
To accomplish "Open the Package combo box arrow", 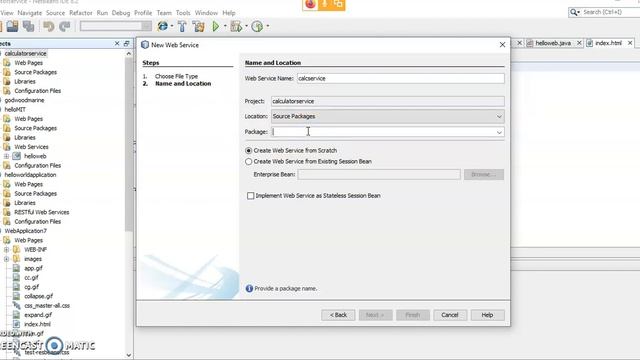I will coord(499,132).
